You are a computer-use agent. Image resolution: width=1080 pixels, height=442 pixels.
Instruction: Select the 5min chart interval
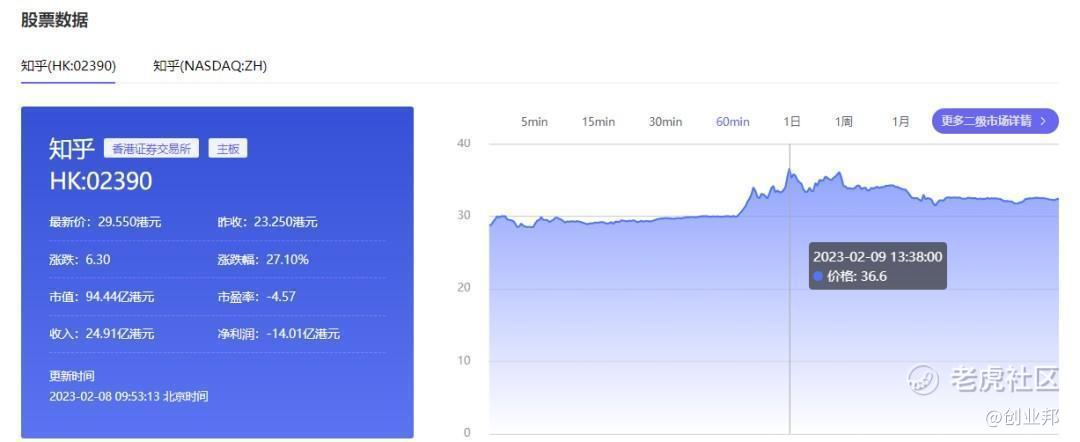click(534, 122)
